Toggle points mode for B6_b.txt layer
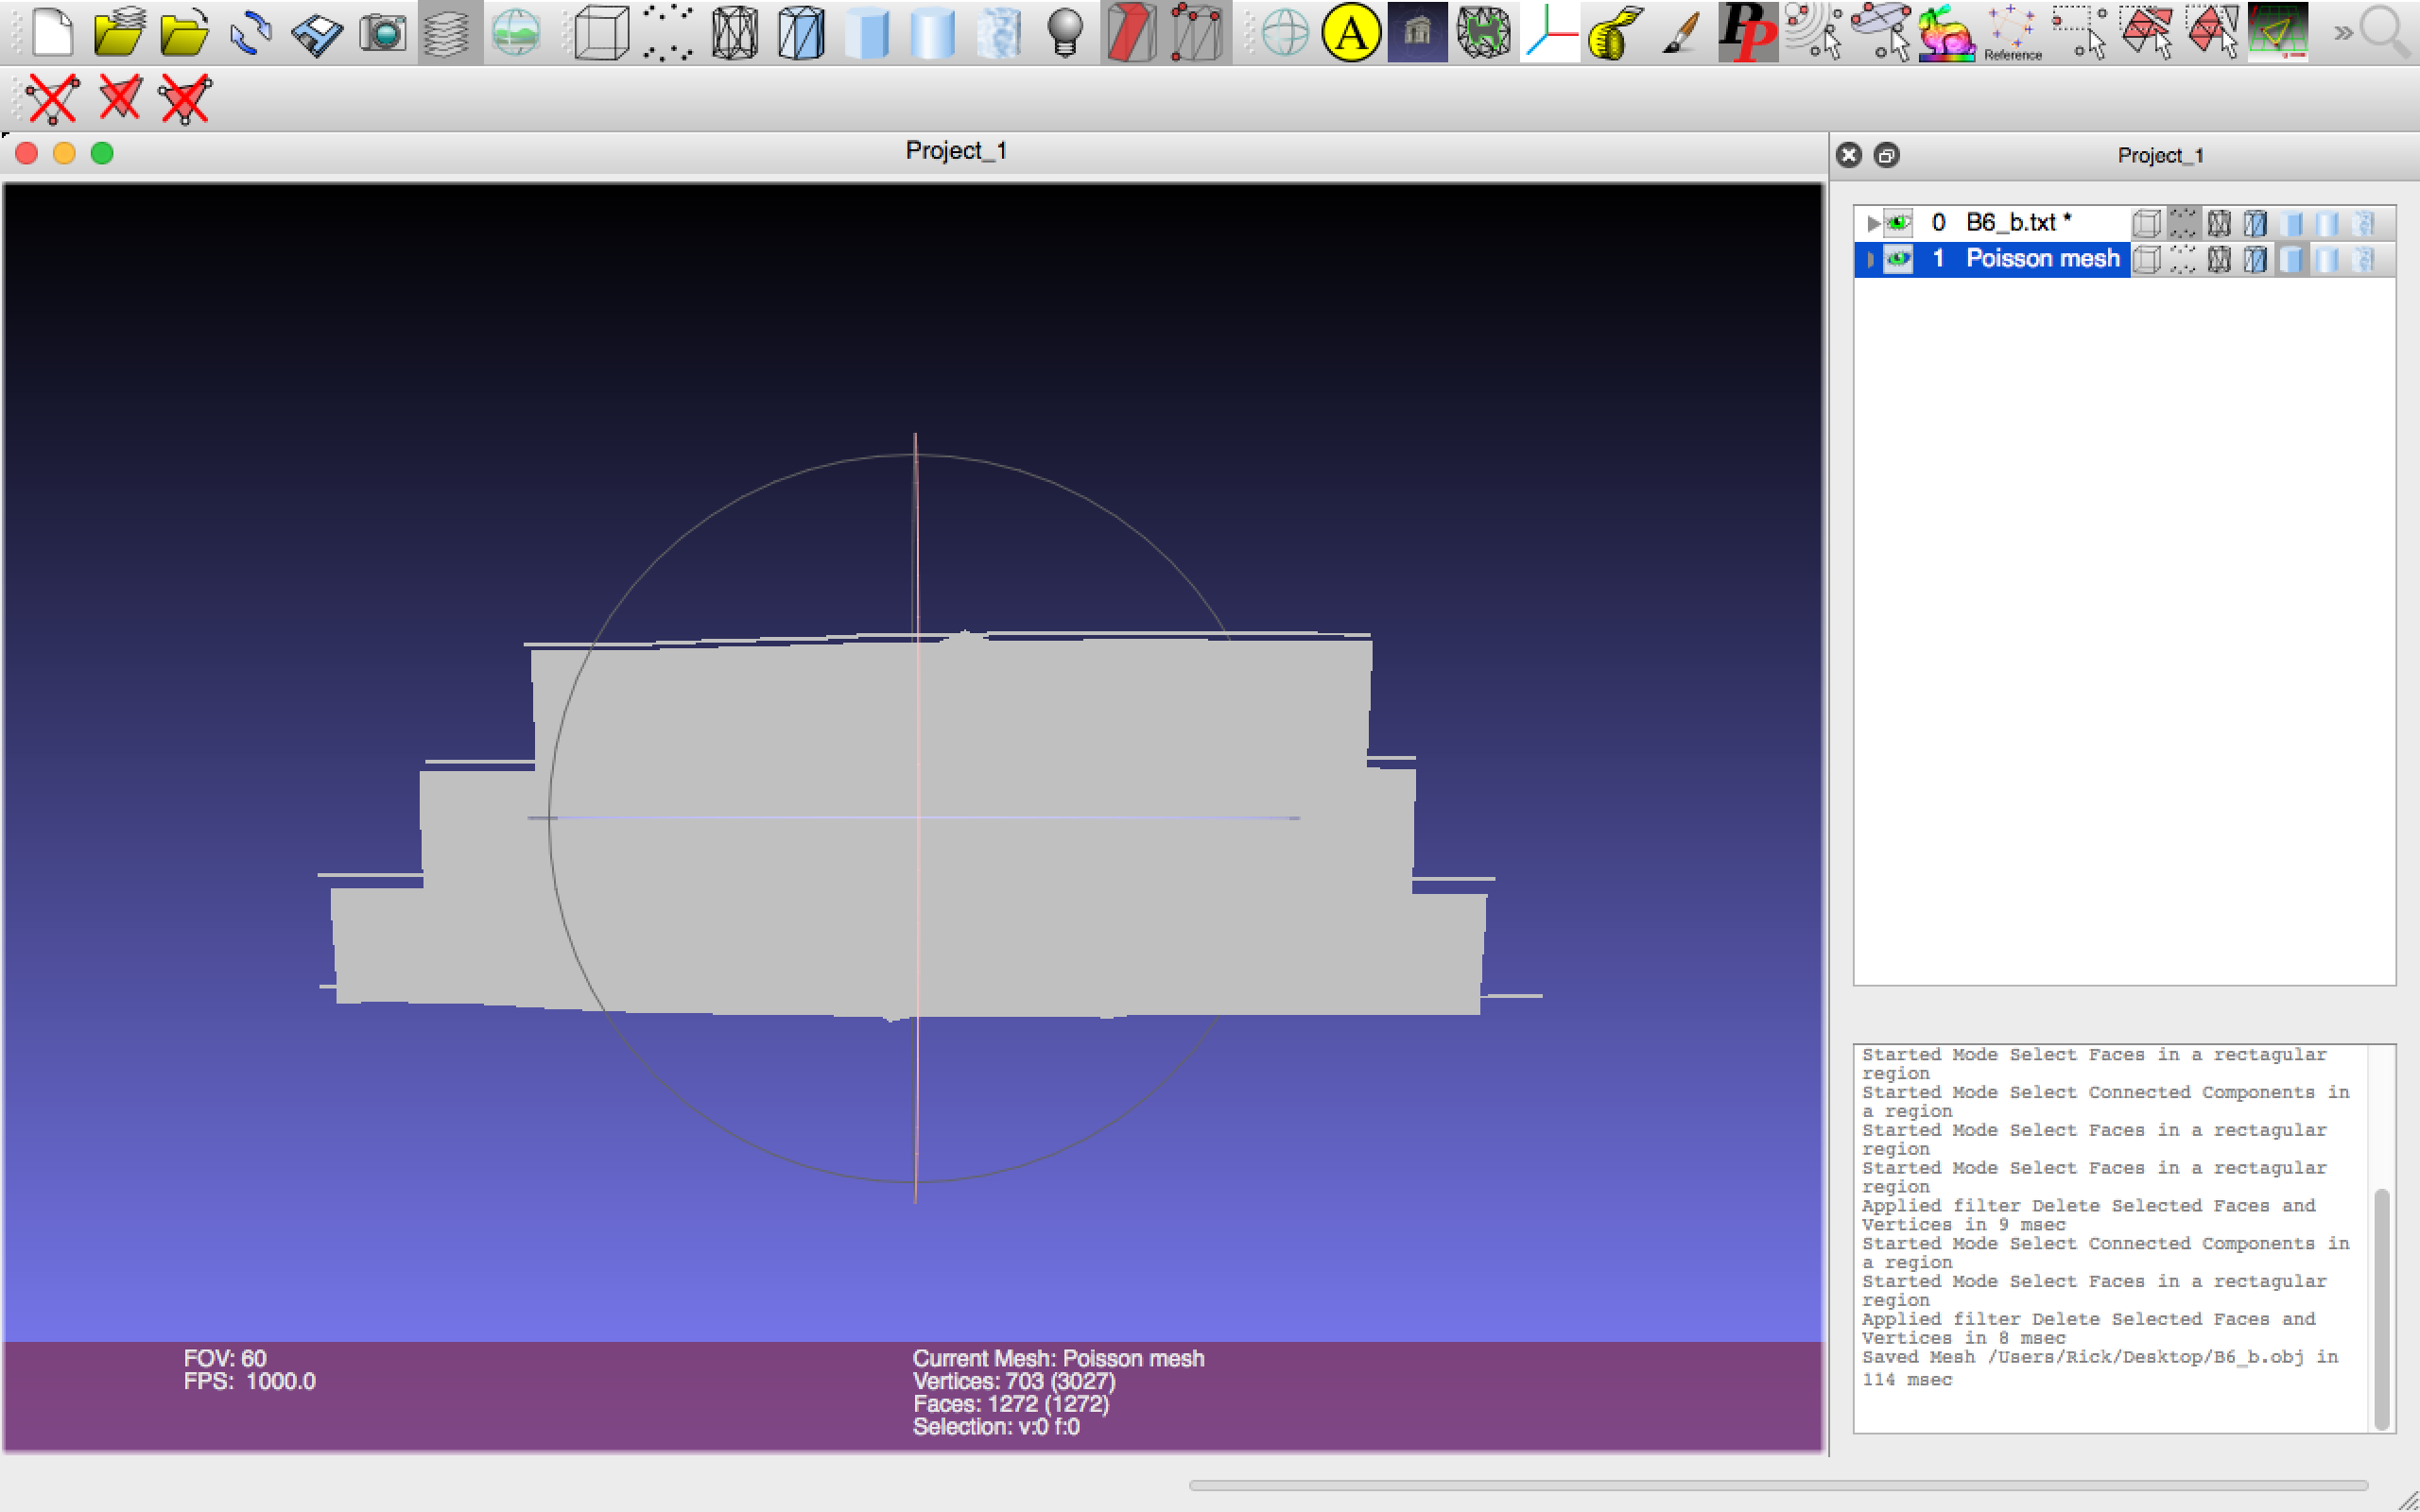This screenshot has width=2420, height=1512. [x=2183, y=223]
